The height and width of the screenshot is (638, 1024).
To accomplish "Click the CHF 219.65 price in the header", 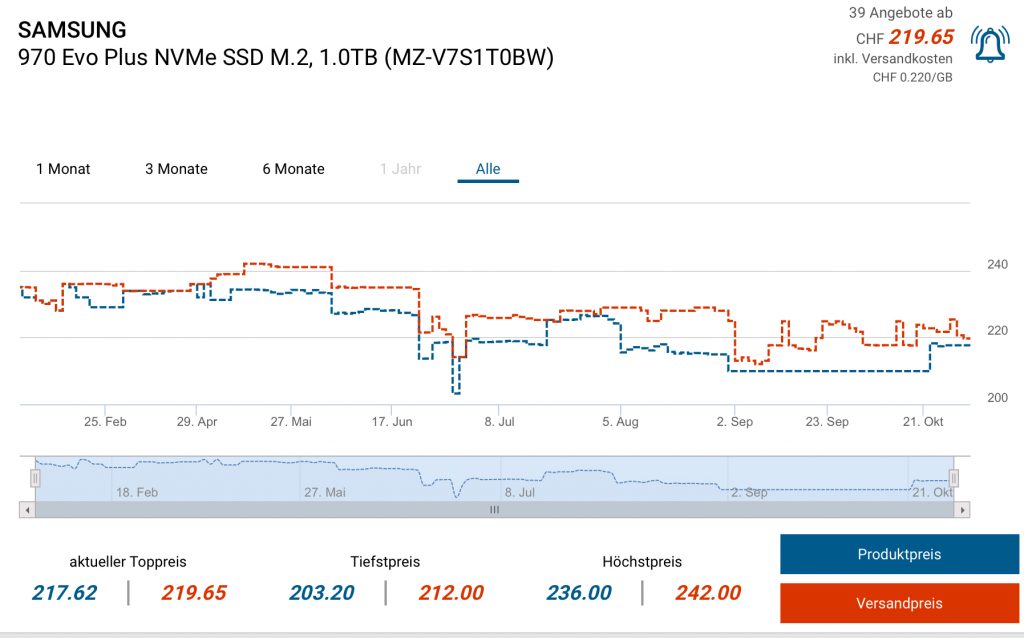I will click(x=905, y=38).
